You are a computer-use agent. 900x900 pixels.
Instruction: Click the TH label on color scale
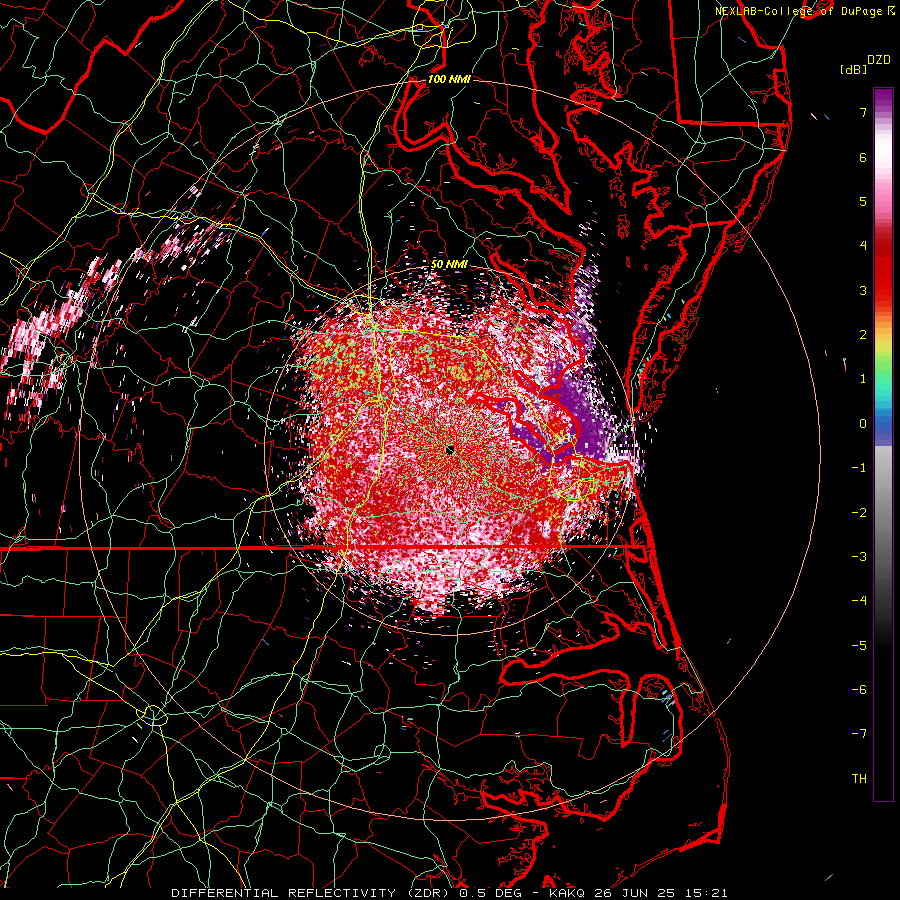pyautogui.click(x=859, y=779)
